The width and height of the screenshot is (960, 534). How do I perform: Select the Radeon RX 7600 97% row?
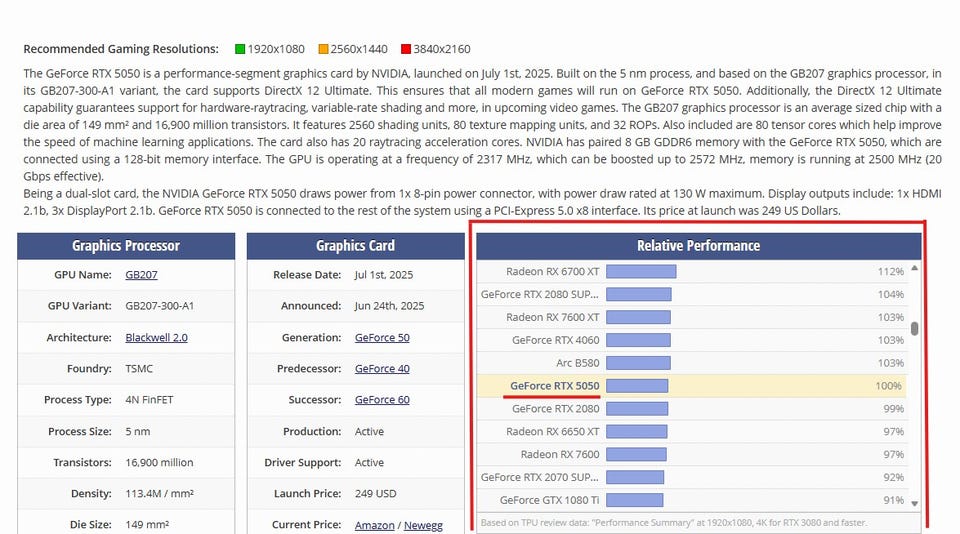click(692, 454)
